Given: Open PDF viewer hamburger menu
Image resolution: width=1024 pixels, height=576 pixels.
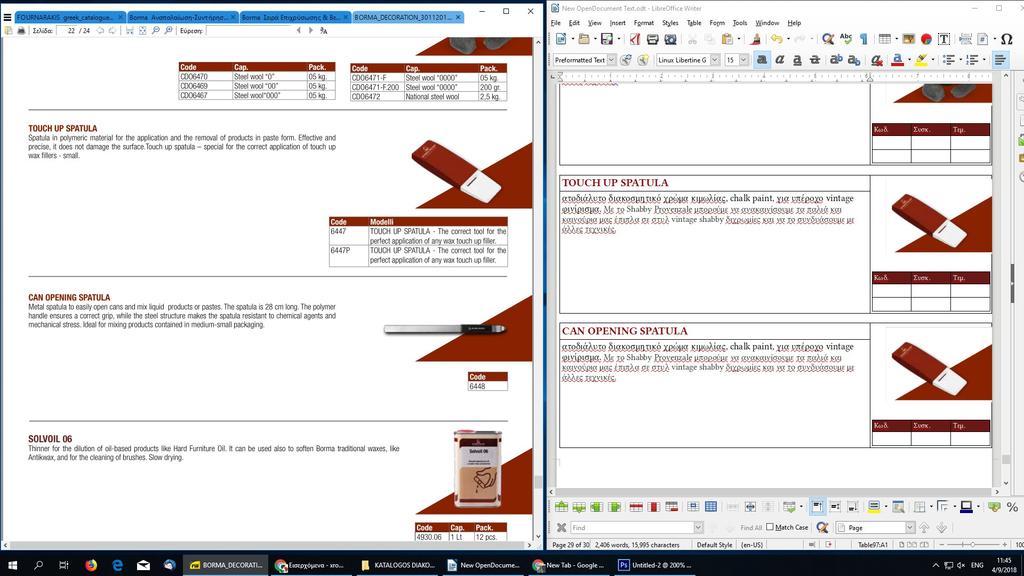Looking at the screenshot, I should [8, 18].
